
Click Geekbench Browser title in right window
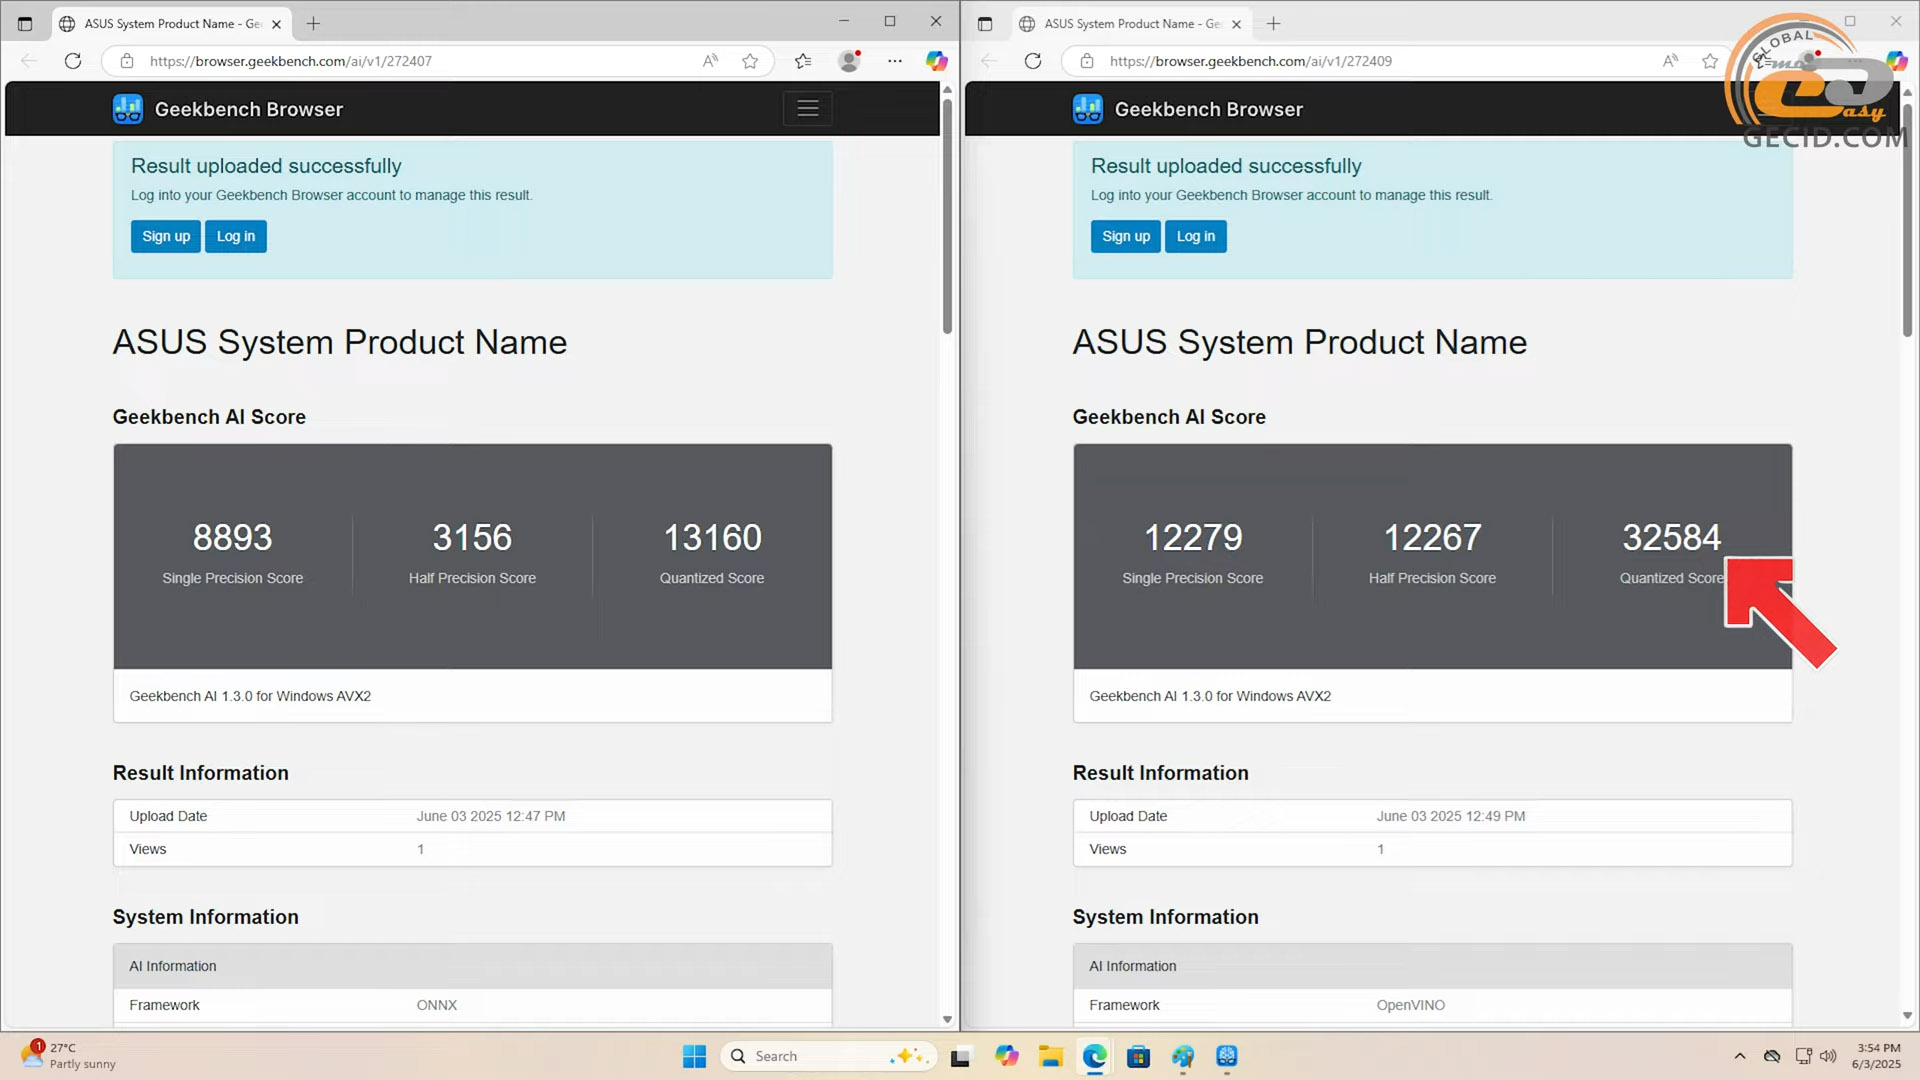coord(1209,109)
